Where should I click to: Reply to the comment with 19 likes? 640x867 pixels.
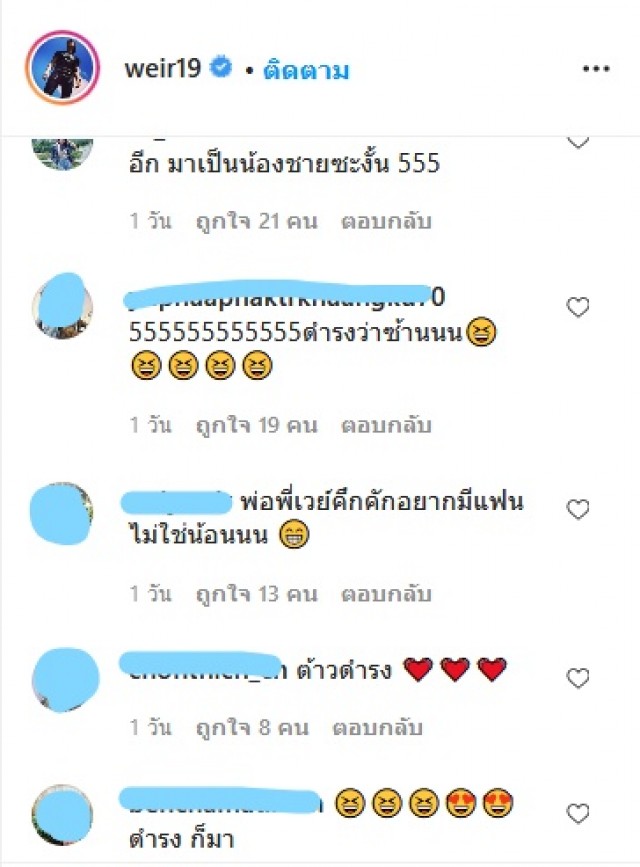[x=386, y=425]
